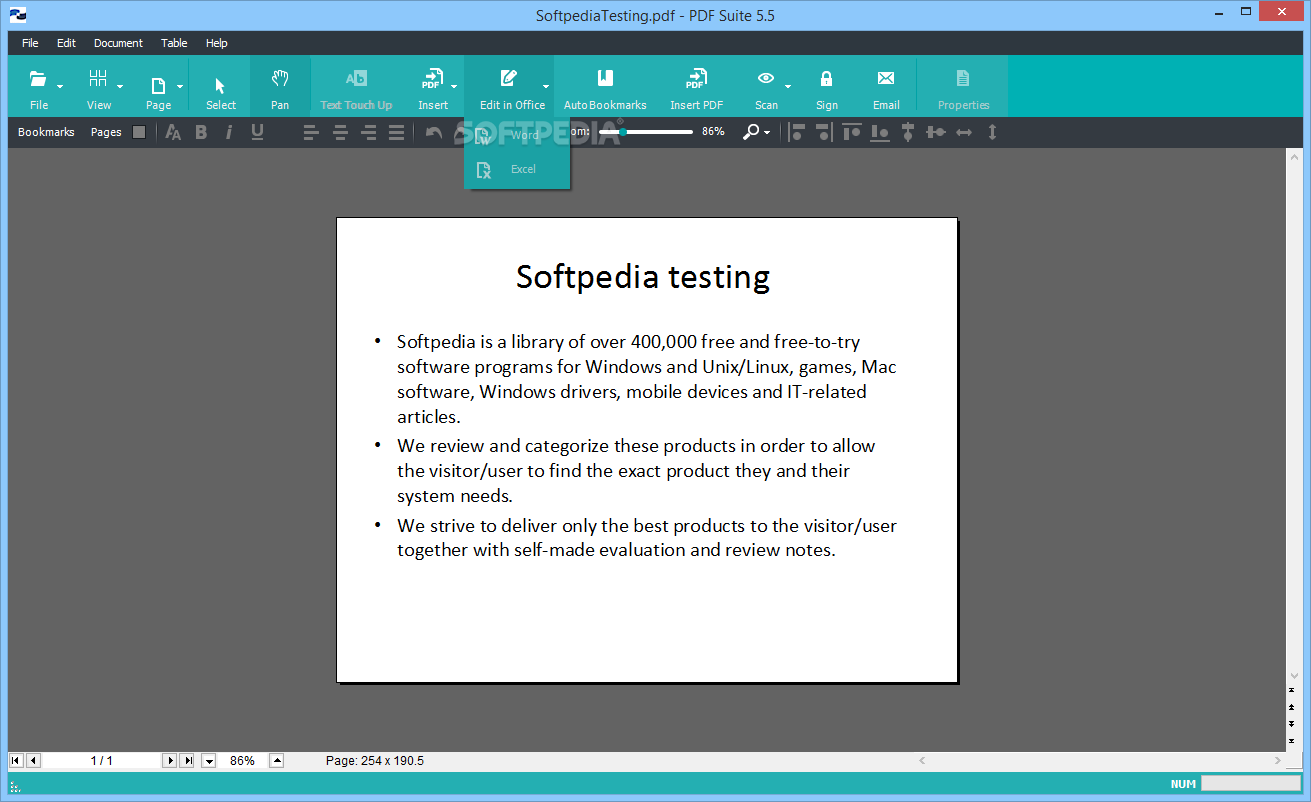Choose Excel from Edit in Office menu

[517, 169]
